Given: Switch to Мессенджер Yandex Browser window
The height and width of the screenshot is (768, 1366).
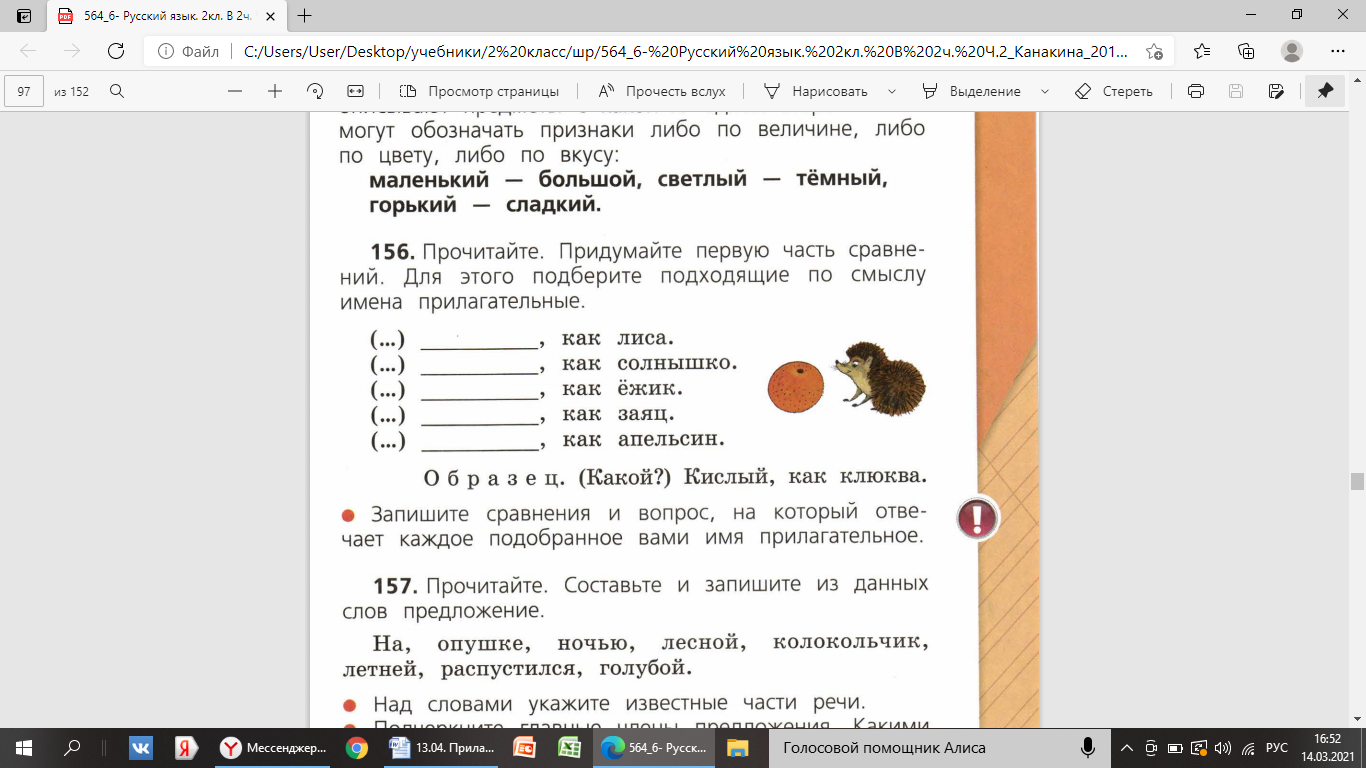Looking at the screenshot, I should point(274,747).
